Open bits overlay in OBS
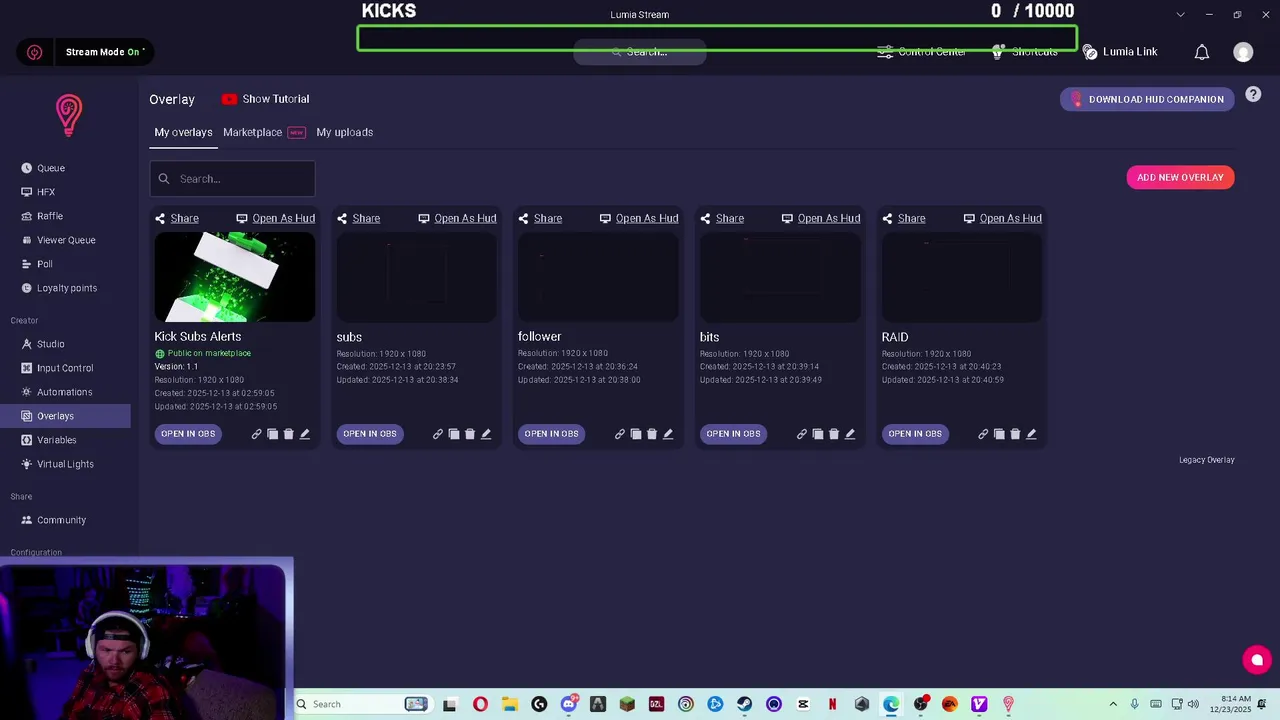The height and width of the screenshot is (720, 1280). click(733, 434)
